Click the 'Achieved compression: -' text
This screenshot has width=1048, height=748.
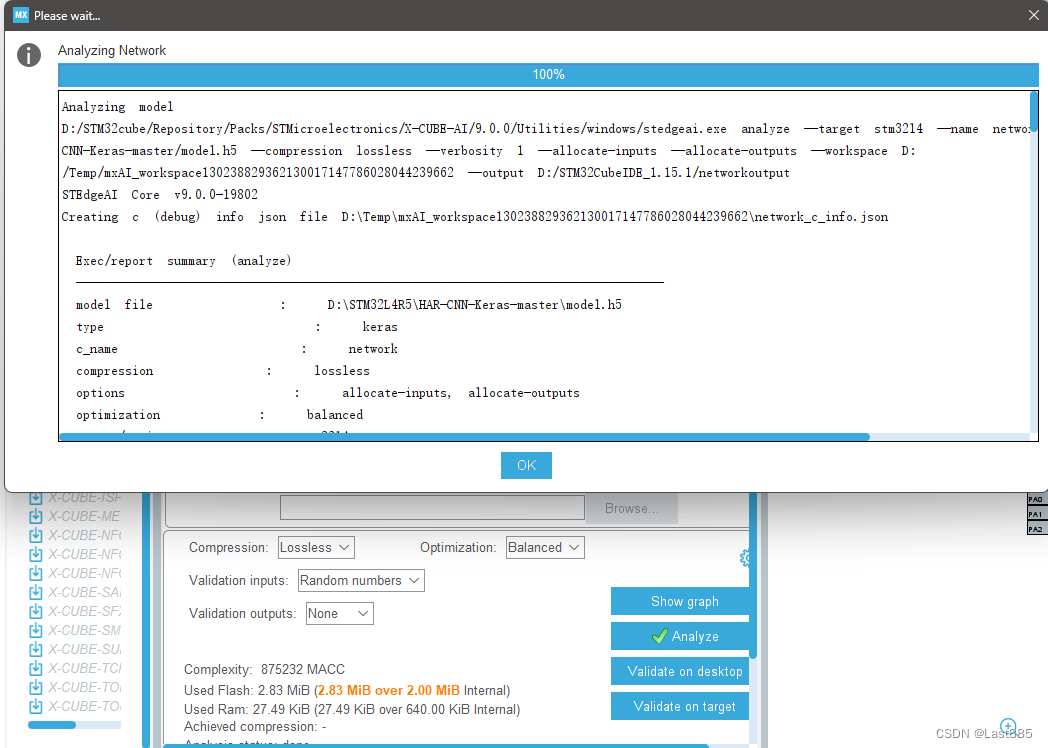pos(255,727)
